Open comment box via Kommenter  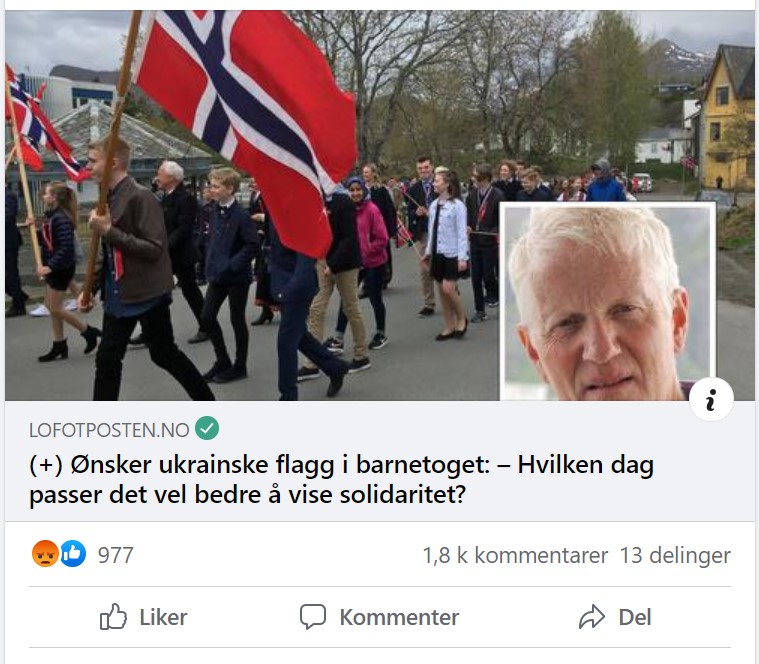380,617
